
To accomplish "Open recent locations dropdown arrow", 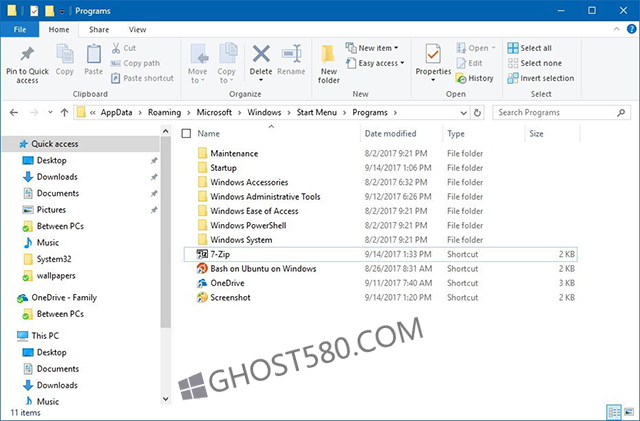I will 50,112.
